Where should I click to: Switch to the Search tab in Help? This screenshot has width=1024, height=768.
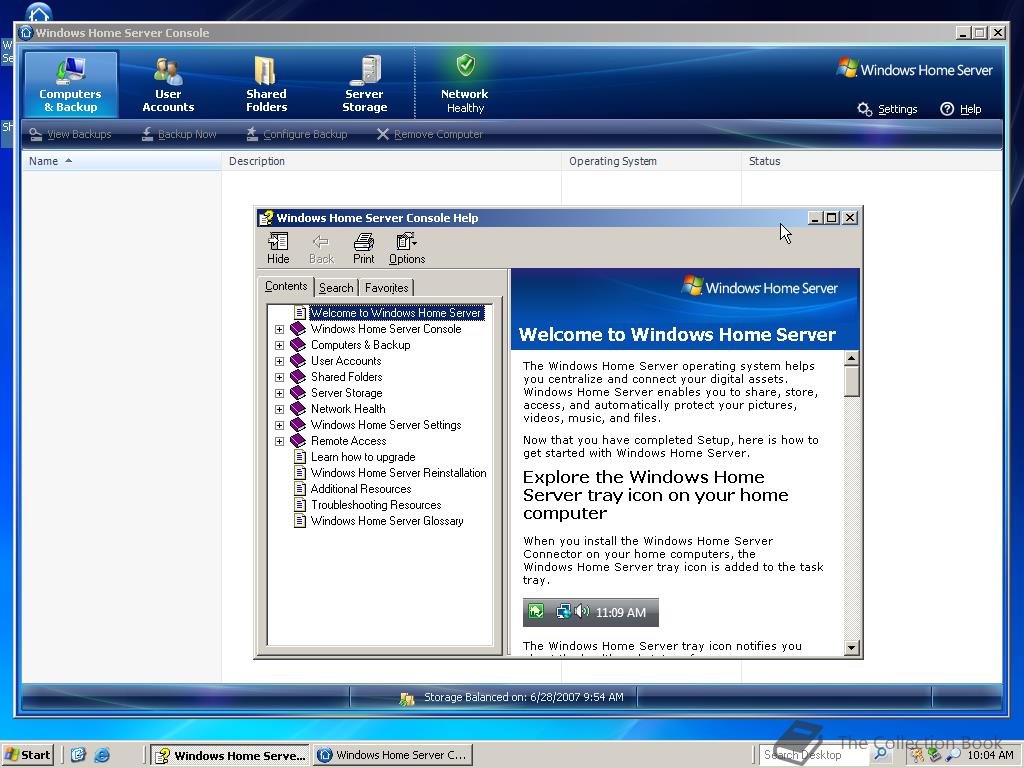336,288
